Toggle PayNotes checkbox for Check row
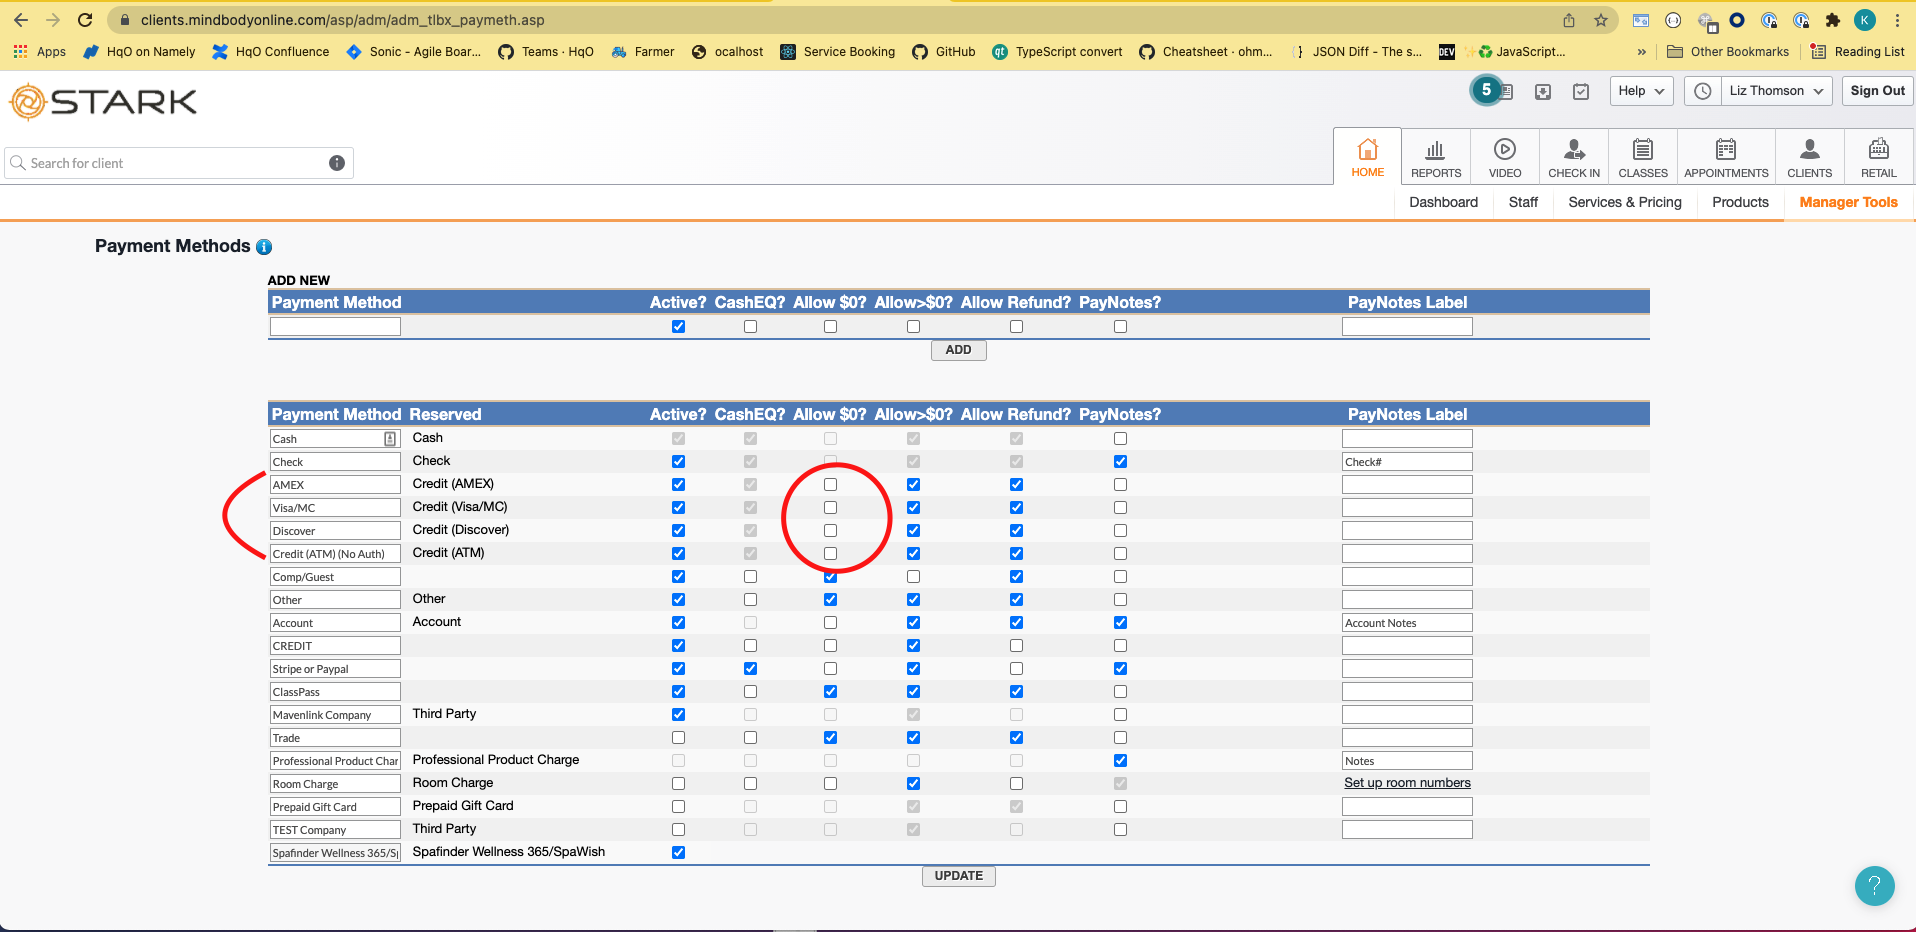1916x932 pixels. coord(1120,462)
